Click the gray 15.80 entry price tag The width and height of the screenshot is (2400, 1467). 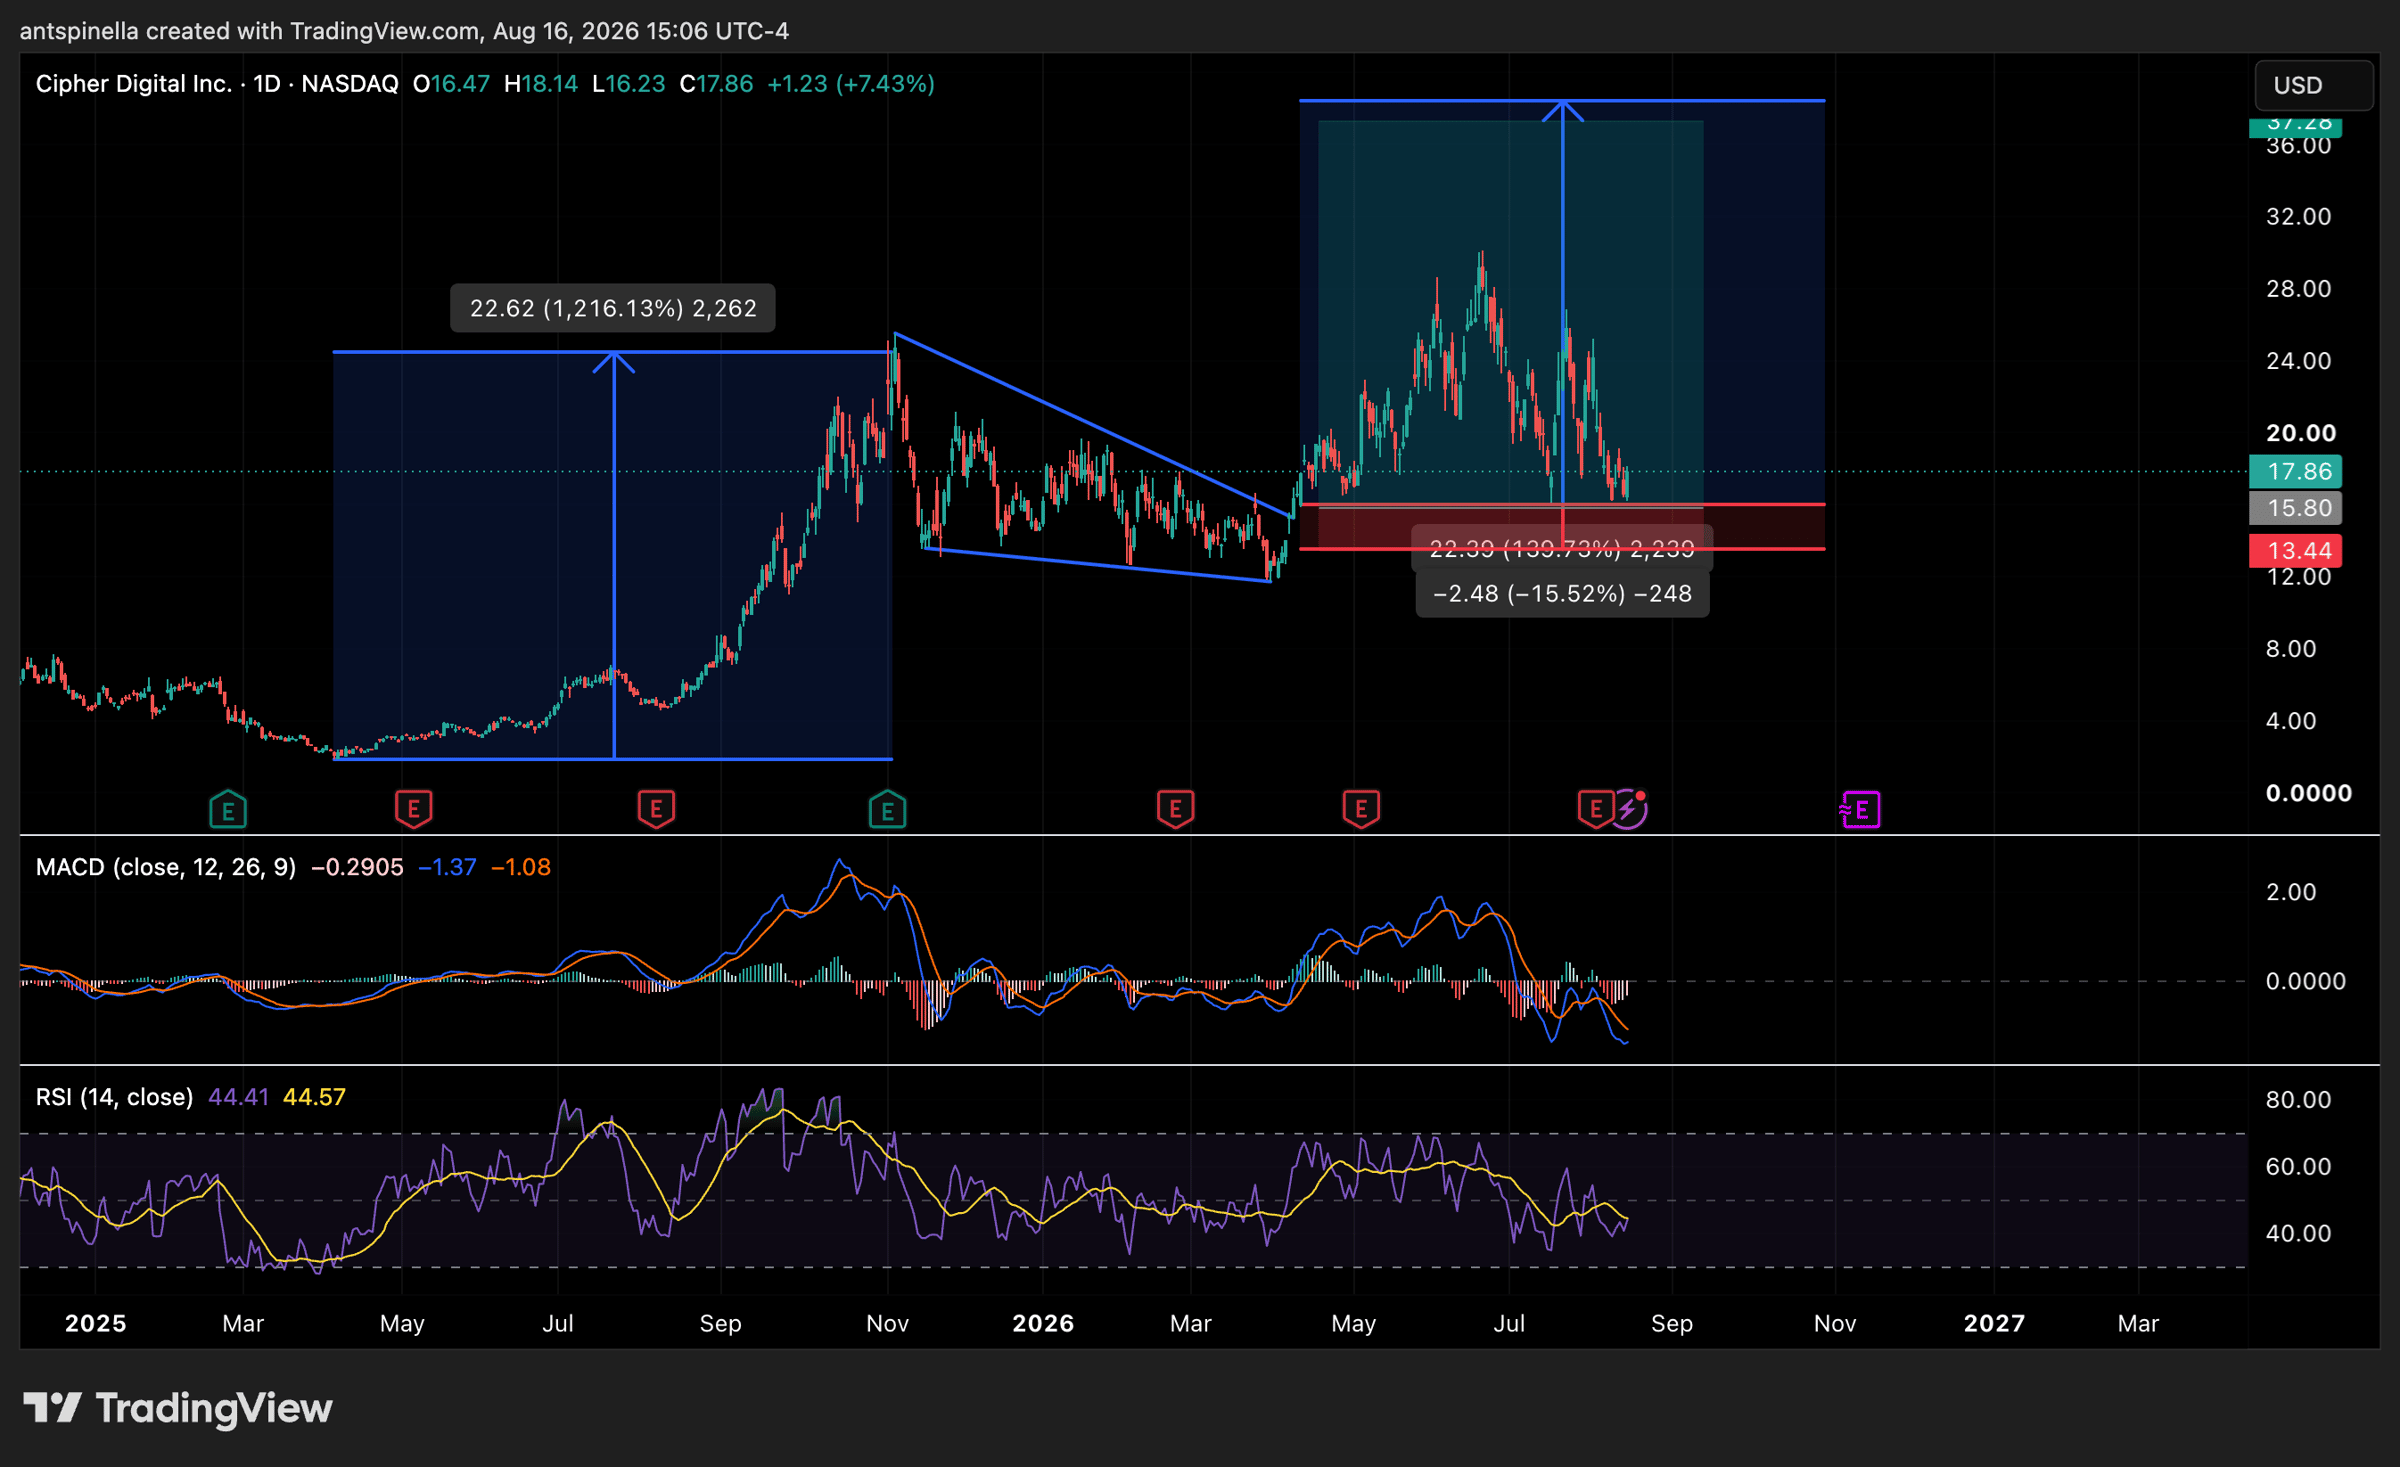pyautogui.click(x=2295, y=508)
